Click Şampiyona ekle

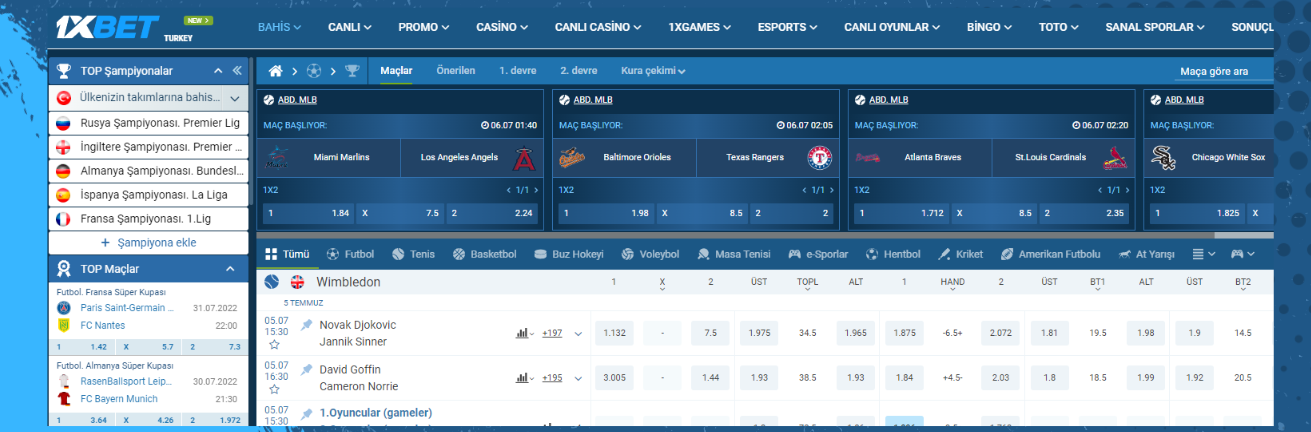(149, 243)
